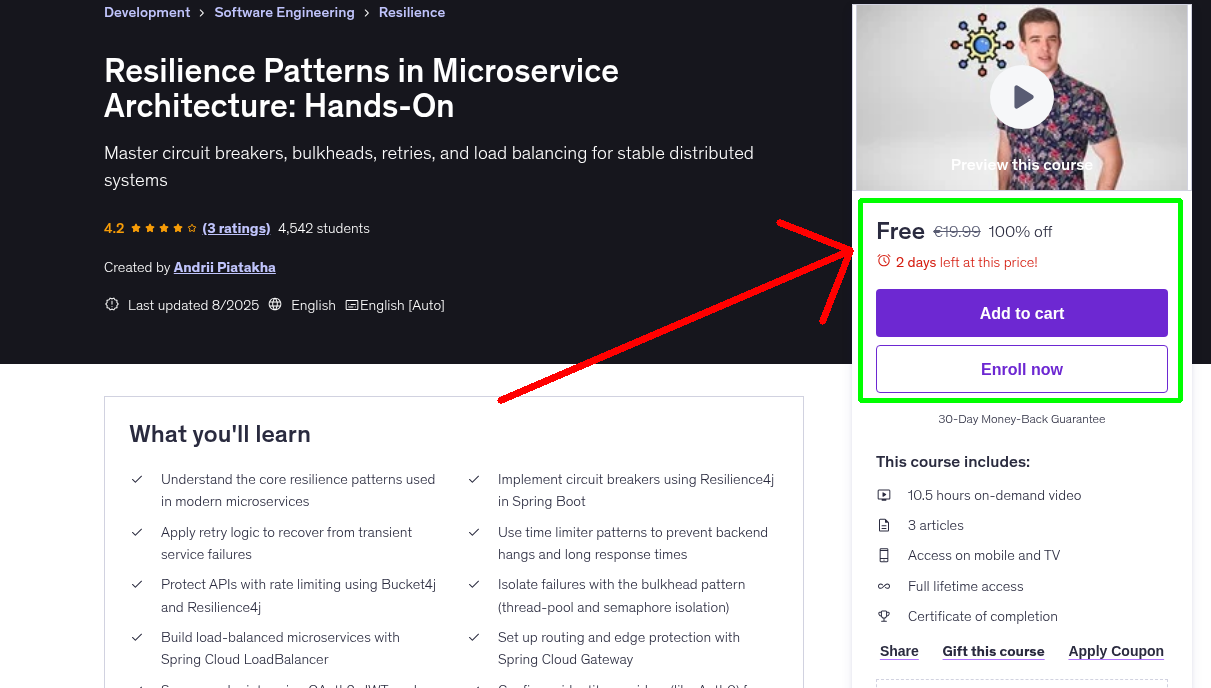This screenshot has height=688, width=1211.
Task: Open the Software Engineering breadcrumb
Action: [284, 12]
